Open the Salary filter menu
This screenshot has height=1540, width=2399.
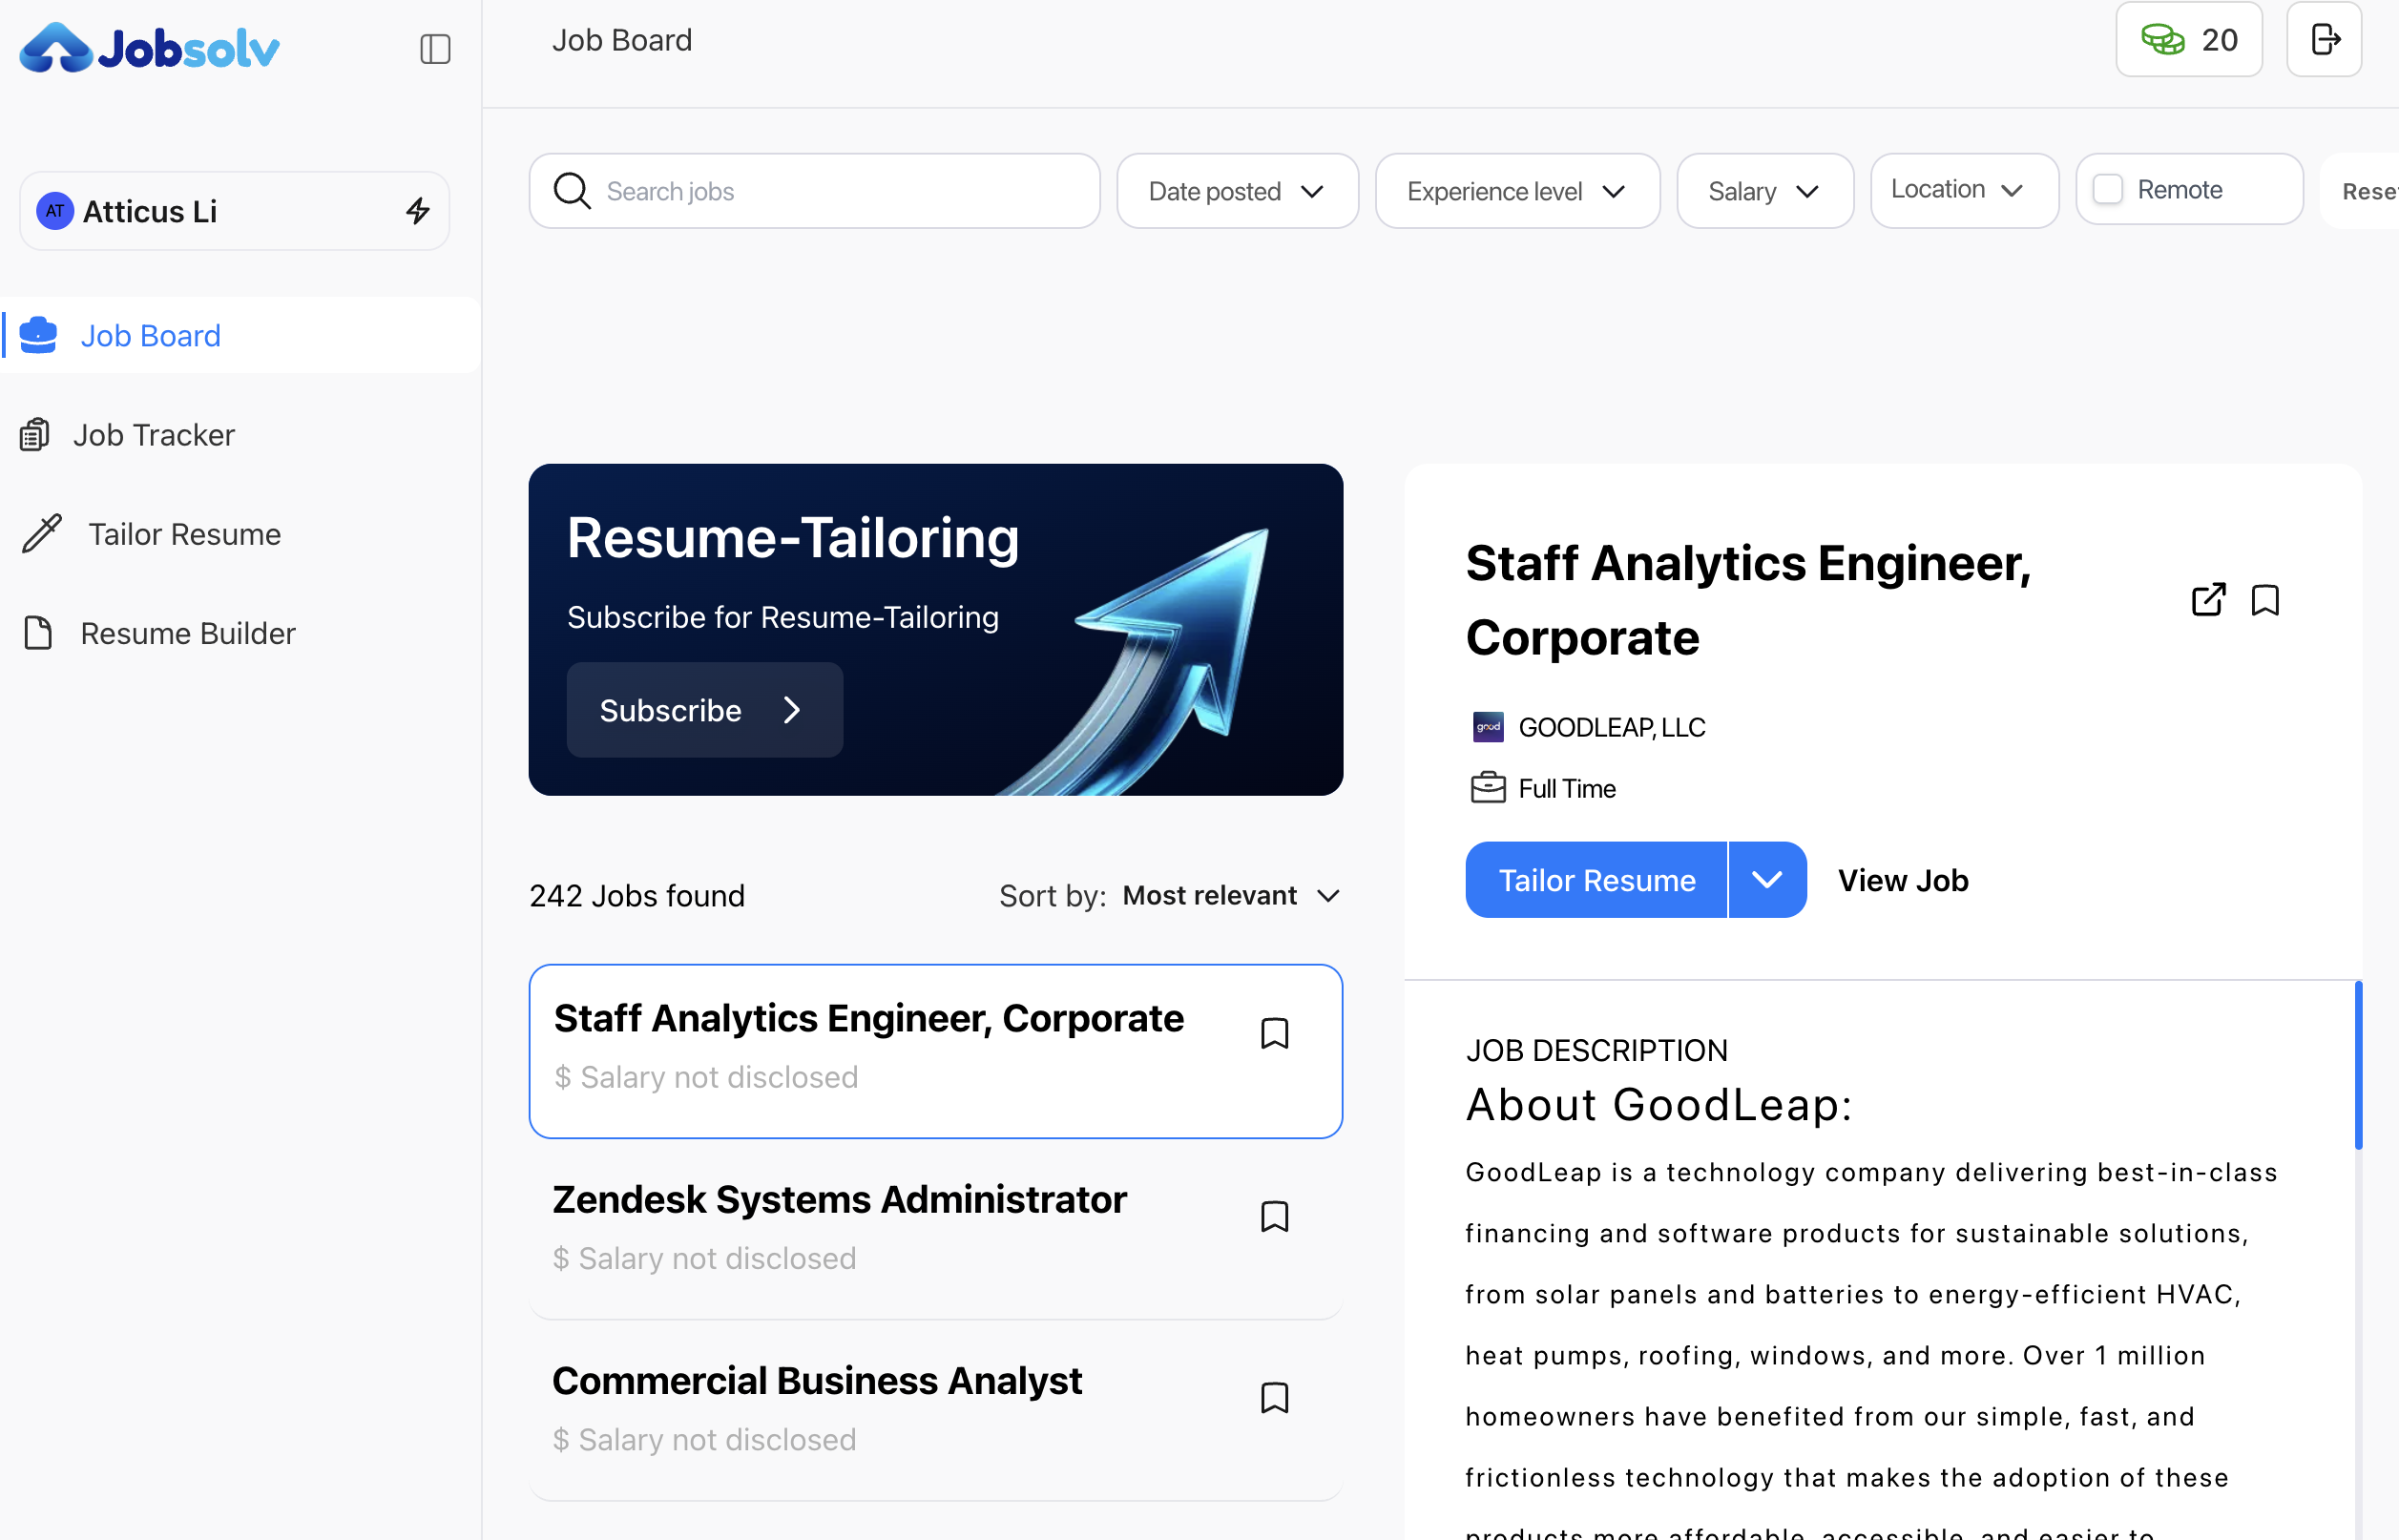pyautogui.click(x=1764, y=191)
